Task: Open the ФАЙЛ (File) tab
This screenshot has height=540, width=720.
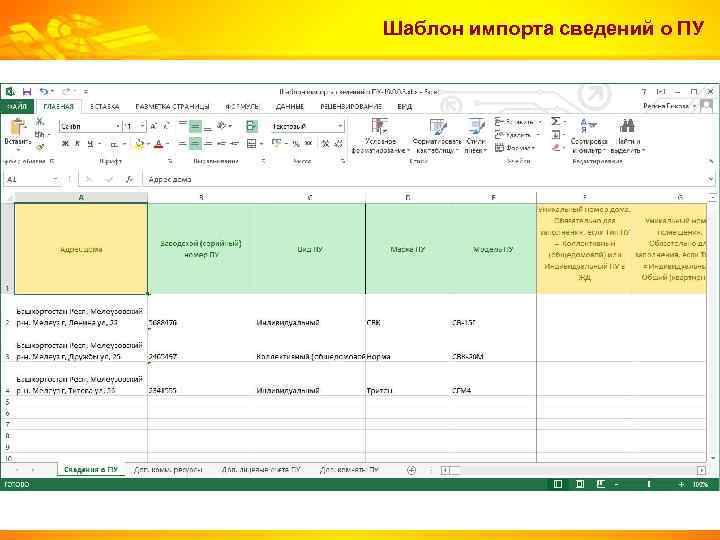Action: pos(17,107)
